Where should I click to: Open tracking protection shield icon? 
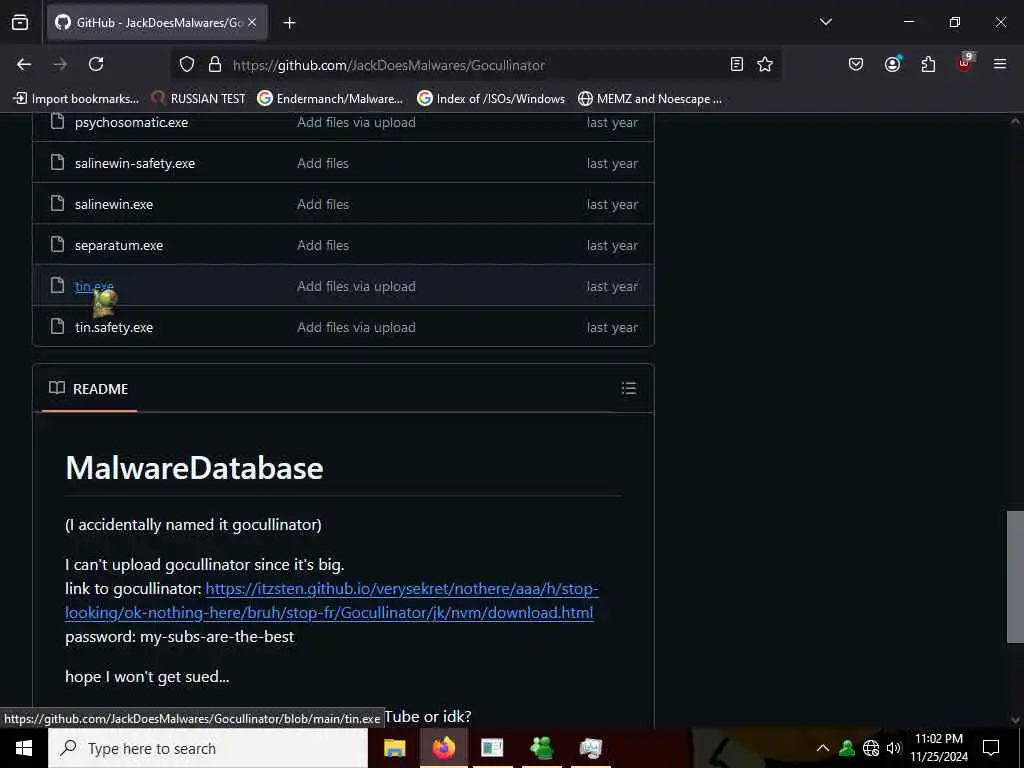(x=187, y=64)
